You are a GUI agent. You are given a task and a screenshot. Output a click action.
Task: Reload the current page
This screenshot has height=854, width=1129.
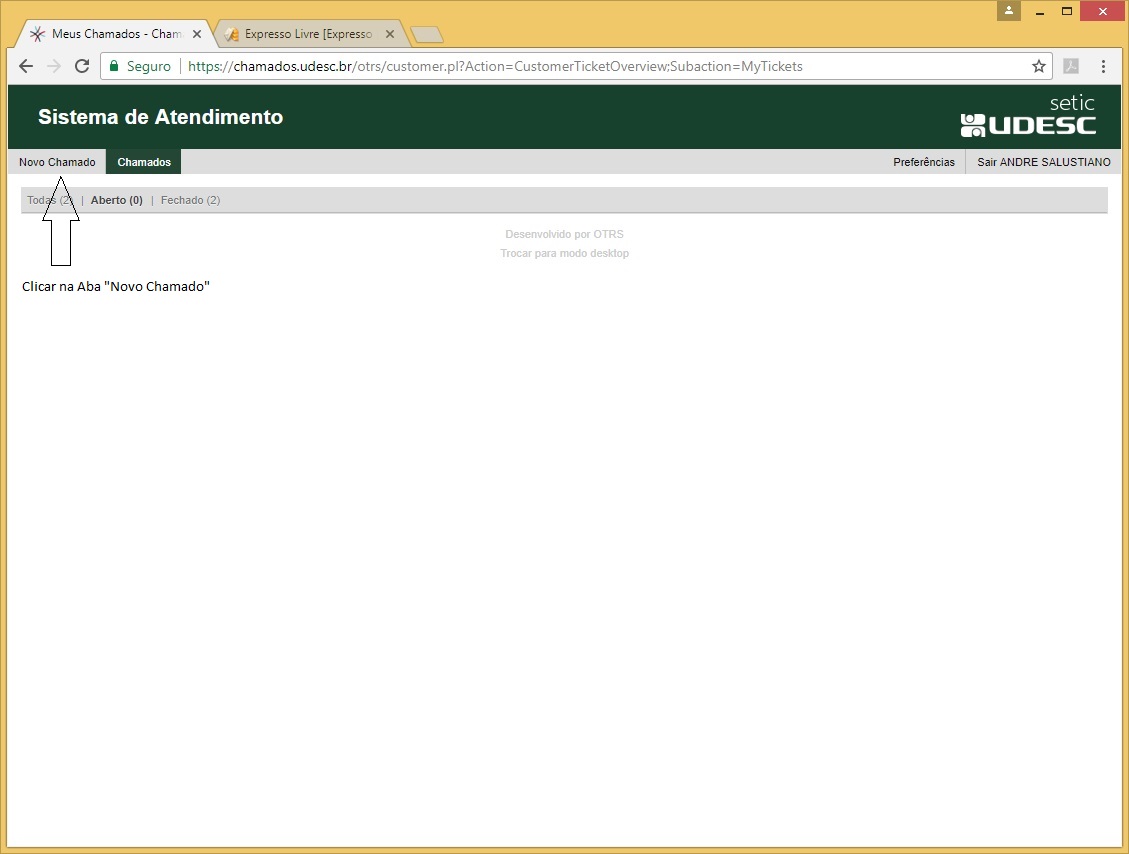pyautogui.click(x=82, y=66)
